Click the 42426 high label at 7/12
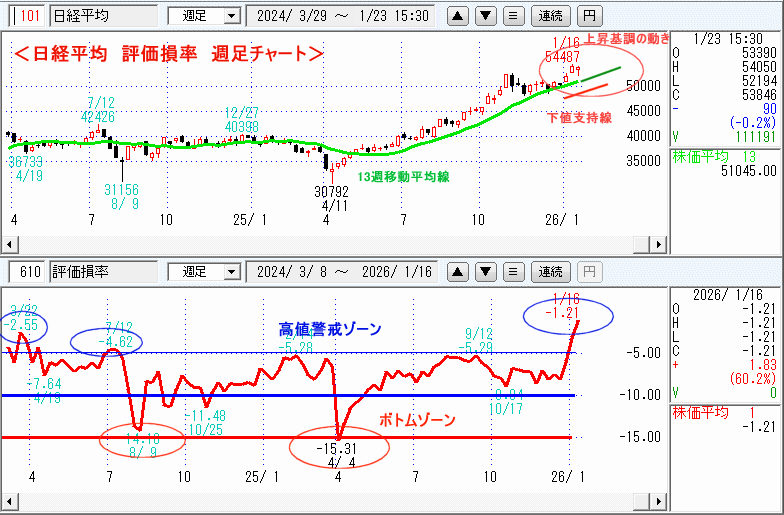This screenshot has width=784, height=515. pos(98,116)
